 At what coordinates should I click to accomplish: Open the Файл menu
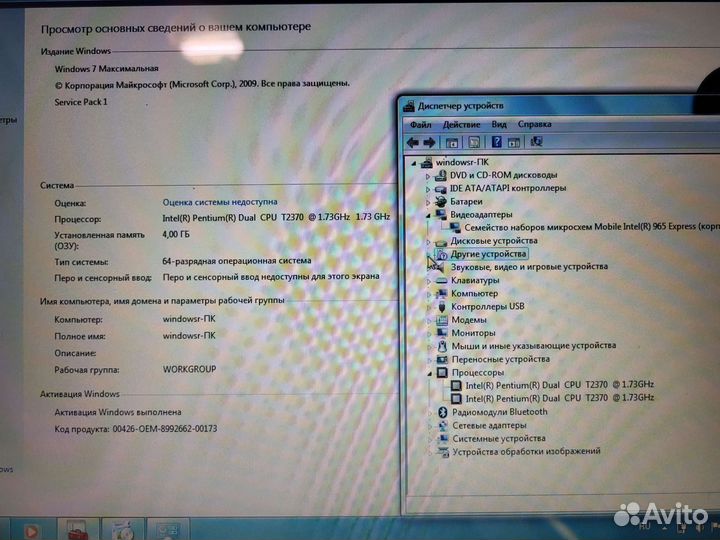point(420,125)
